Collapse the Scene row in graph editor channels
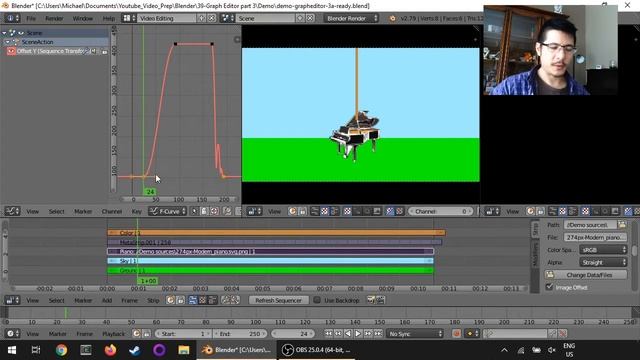 [x=4, y=33]
